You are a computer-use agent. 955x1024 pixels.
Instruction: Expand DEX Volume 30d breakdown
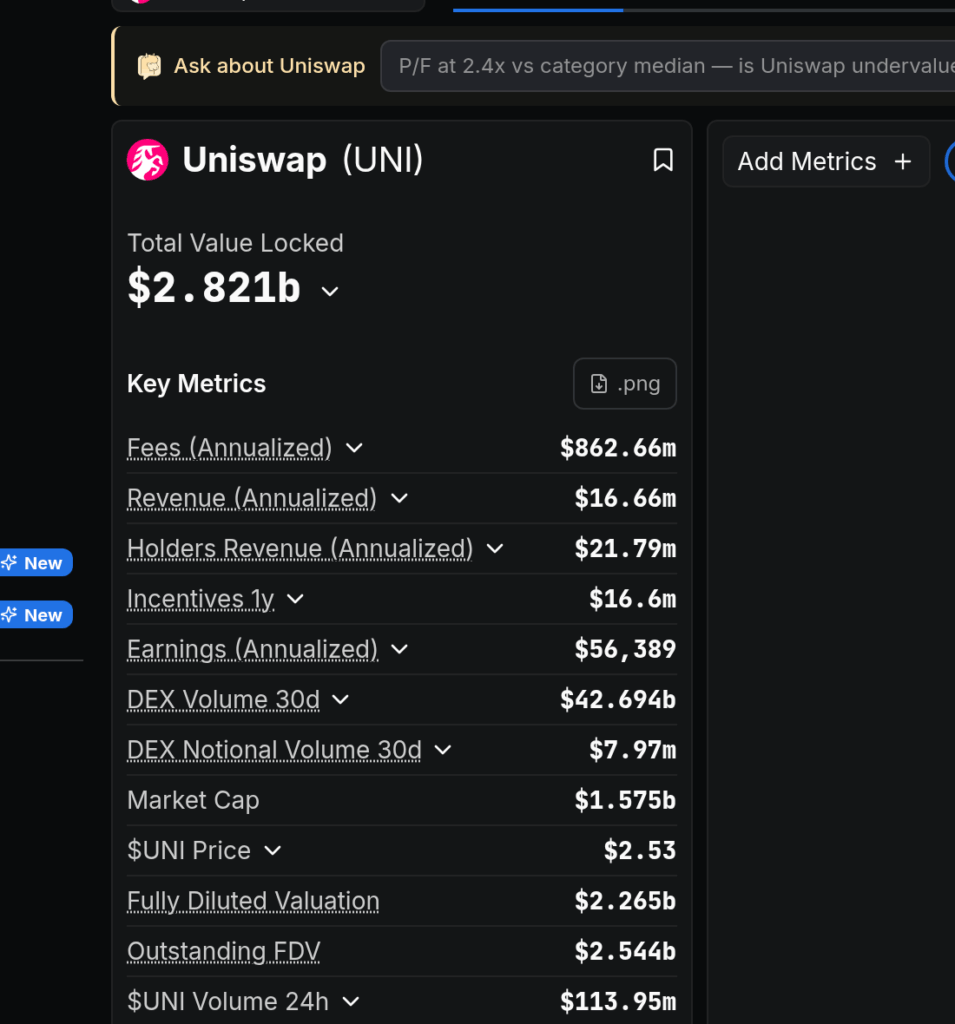coord(340,699)
